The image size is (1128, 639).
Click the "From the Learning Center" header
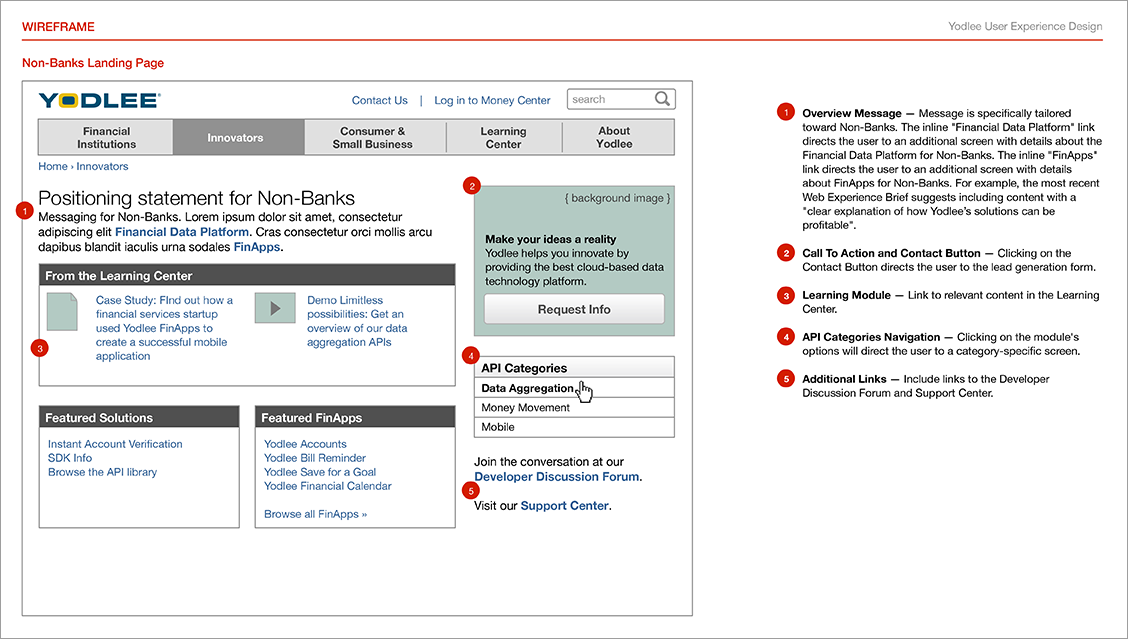pos(247,275)
